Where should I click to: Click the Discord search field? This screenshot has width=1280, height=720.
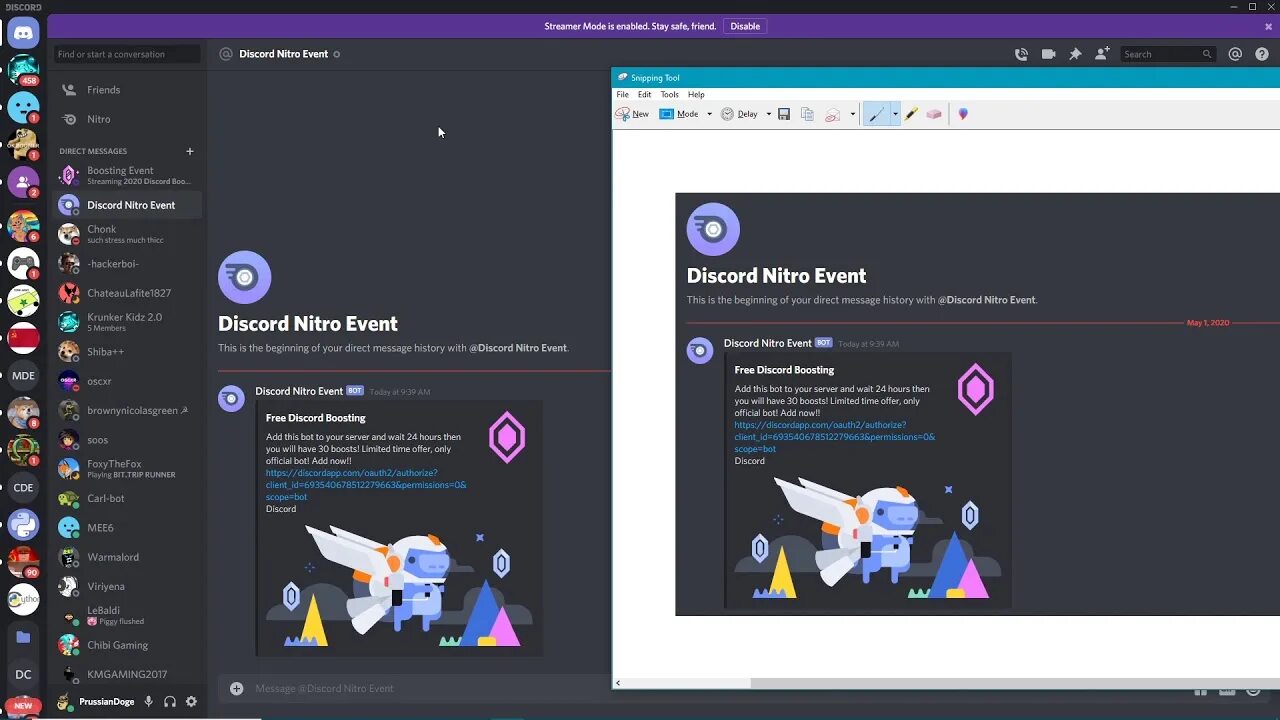coord(1167,54)
